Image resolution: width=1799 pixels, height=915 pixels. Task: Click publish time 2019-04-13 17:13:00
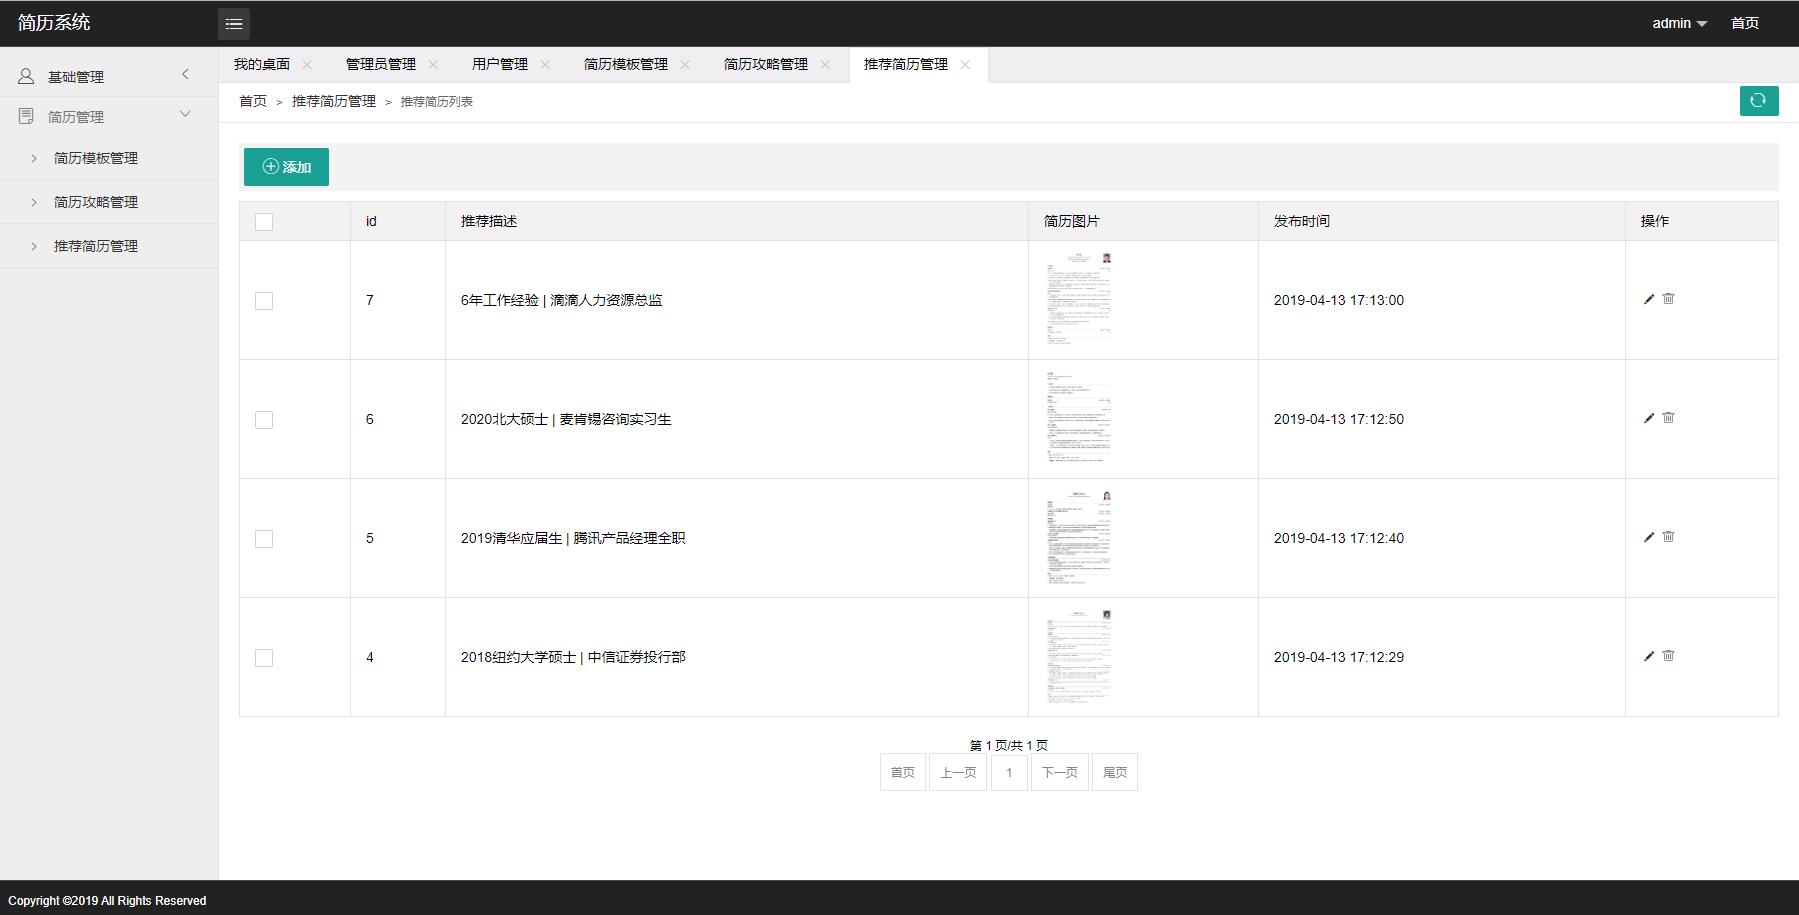(1339, 300)
